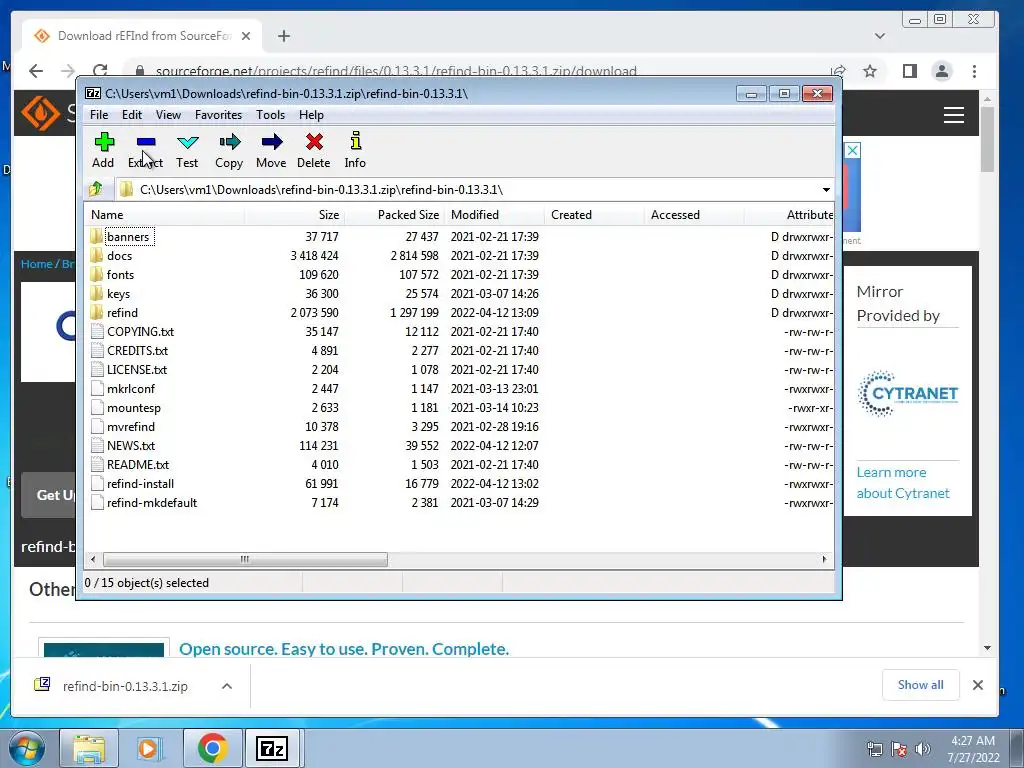Click the COPYING.txt file icon

tap(97, 331)
